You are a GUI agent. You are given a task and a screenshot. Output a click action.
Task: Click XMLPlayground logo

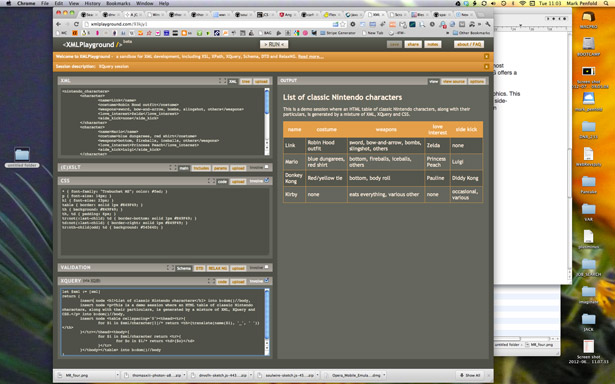[x=92, y=45]
